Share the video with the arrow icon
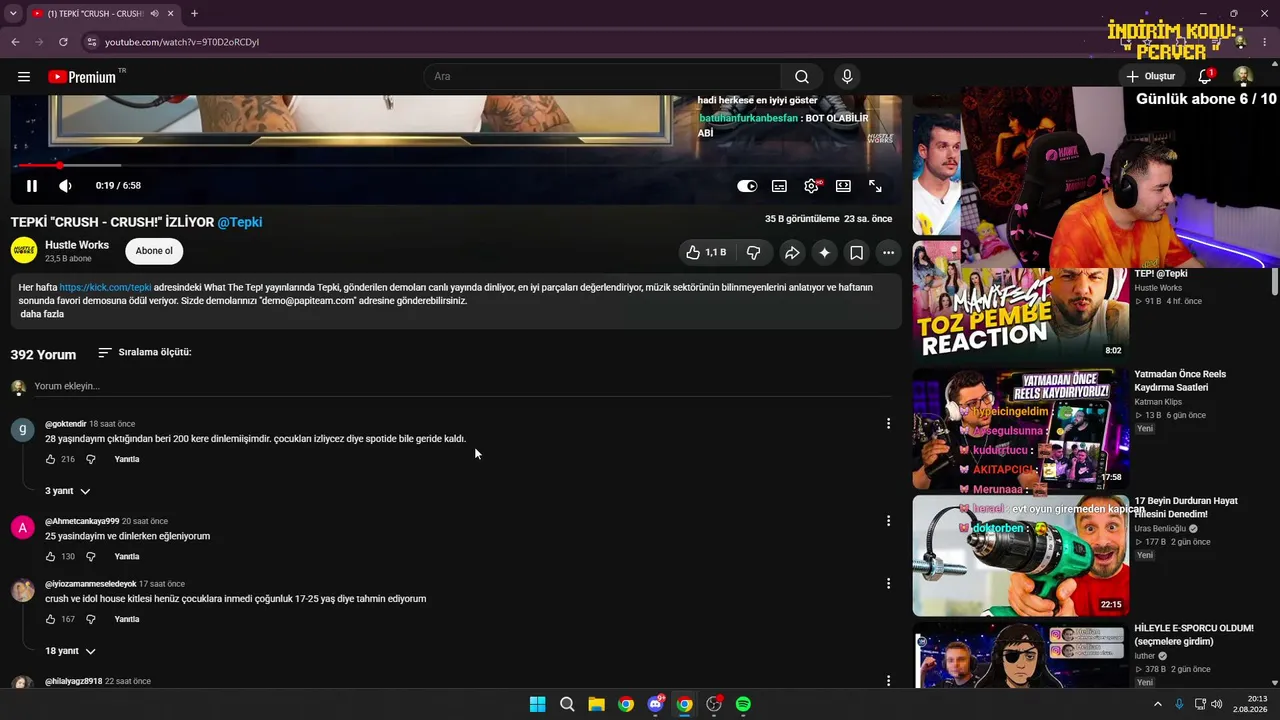 (792, 253)
